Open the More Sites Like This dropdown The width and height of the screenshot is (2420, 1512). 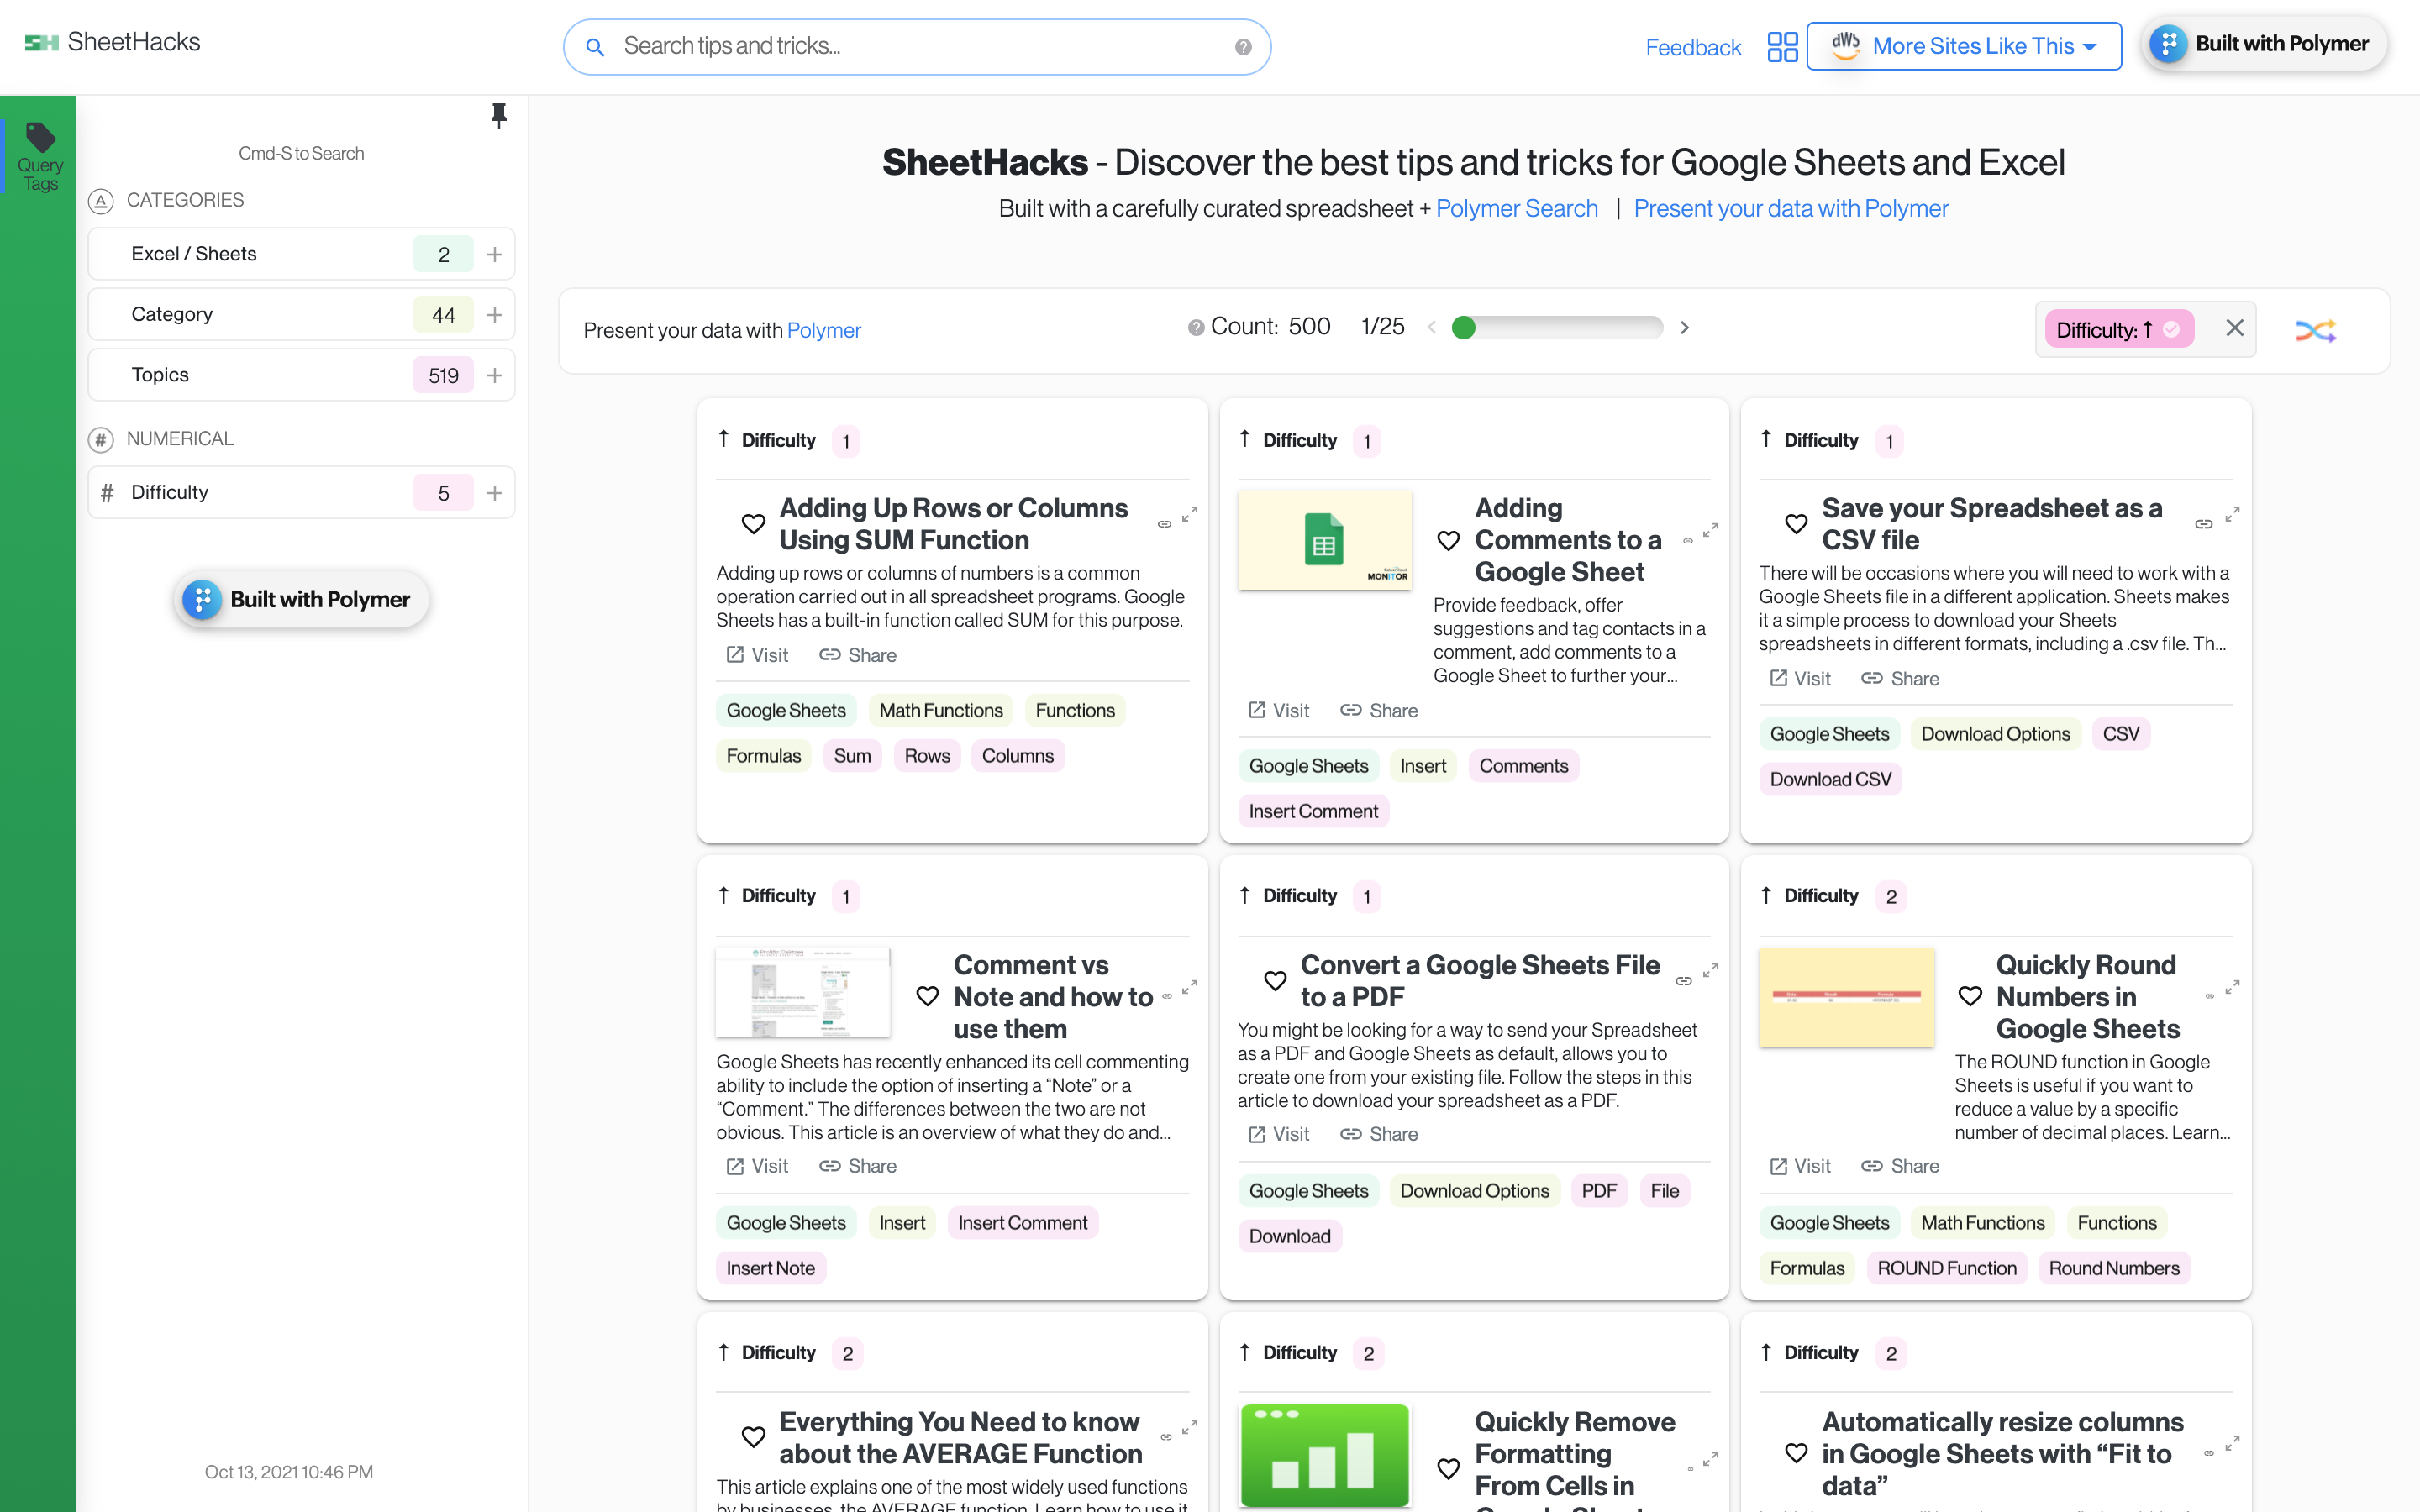pyautogui.click(x=1964, y=46)
